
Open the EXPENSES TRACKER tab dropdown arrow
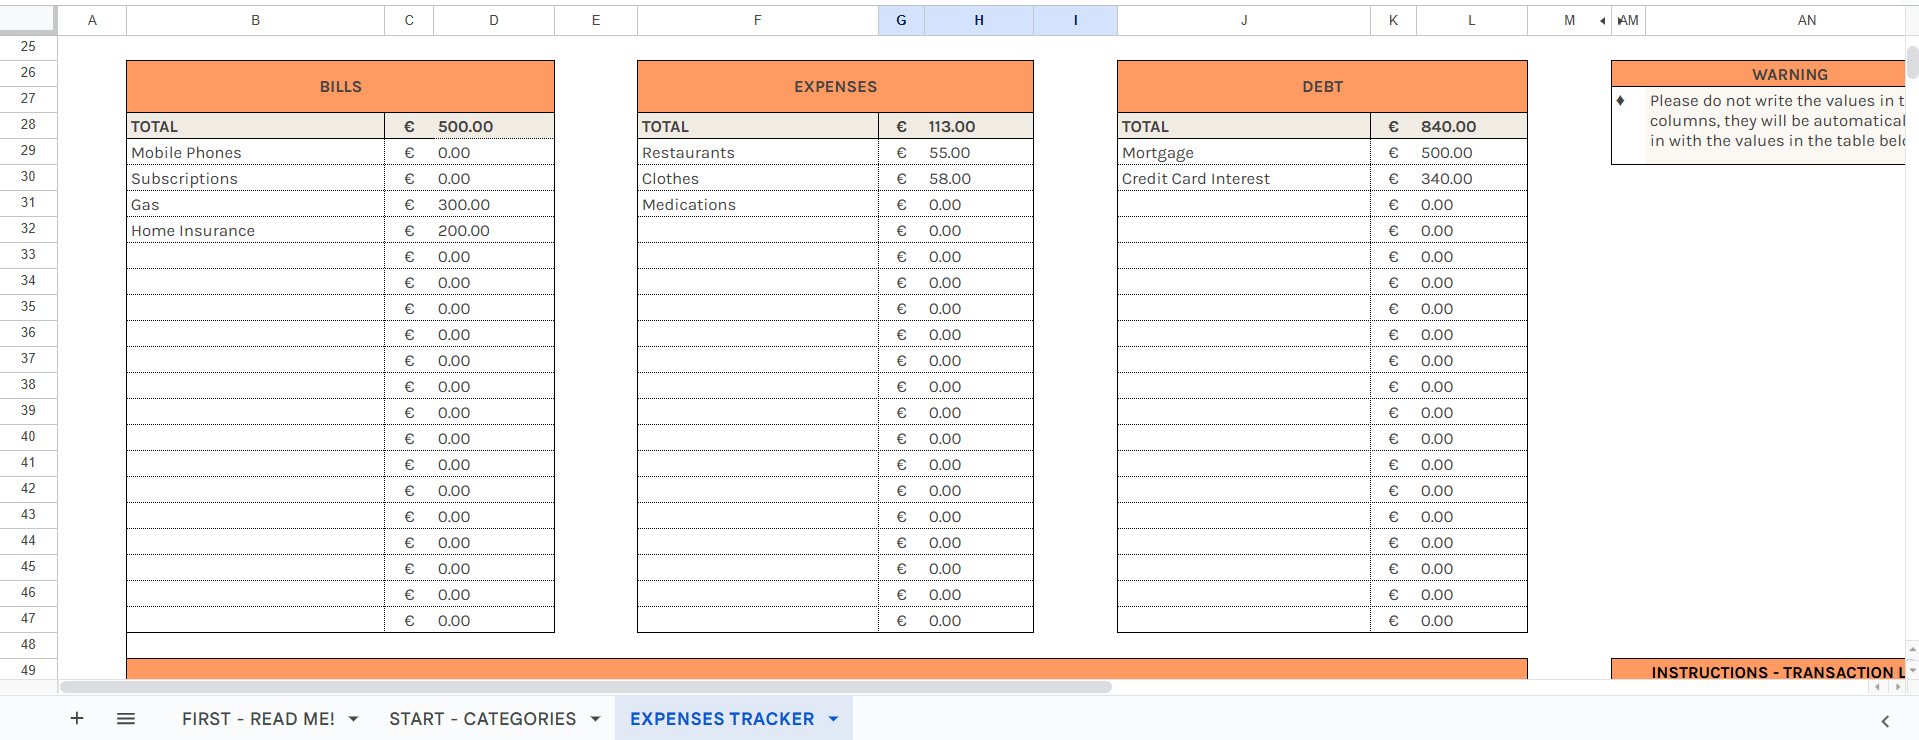(833, 719)
